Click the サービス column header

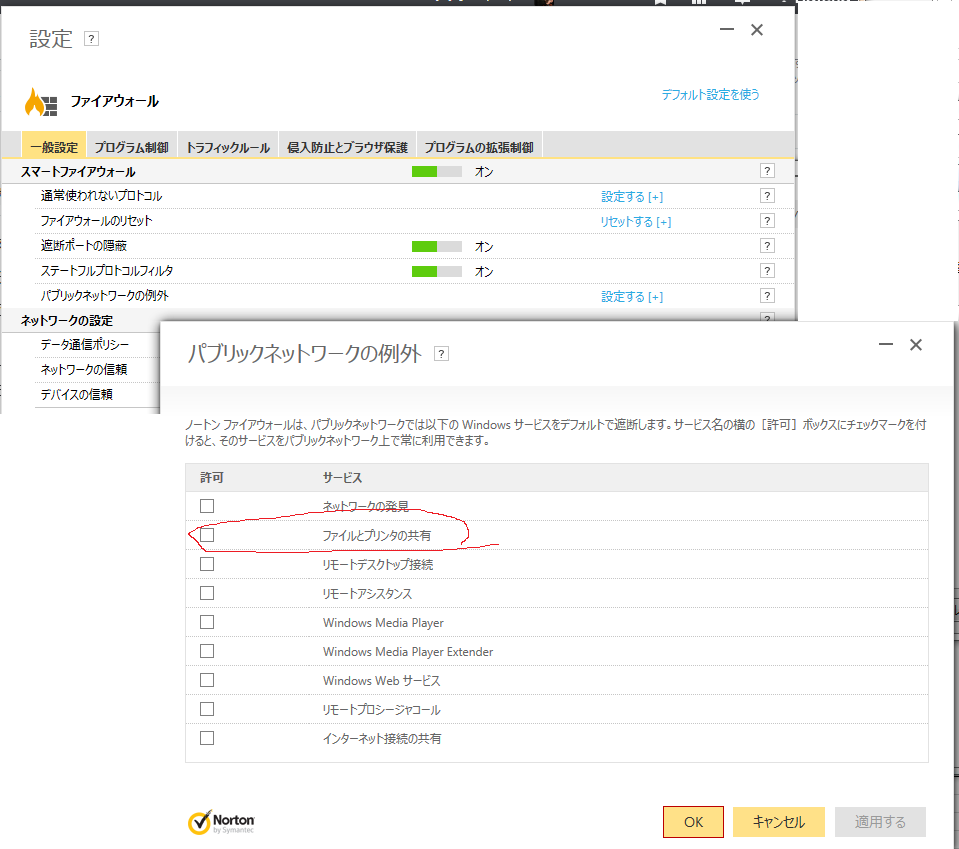pos(342,478)
